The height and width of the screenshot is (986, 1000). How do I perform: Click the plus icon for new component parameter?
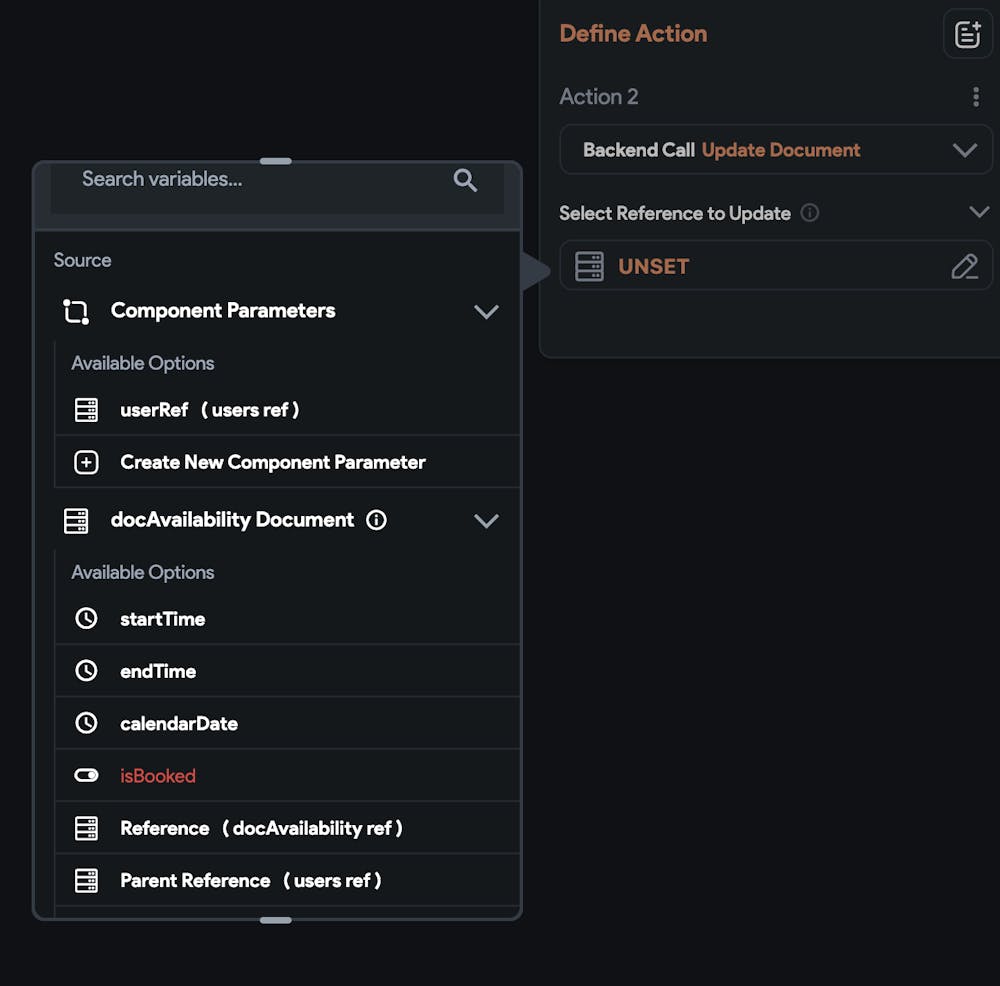coord(87,462)
